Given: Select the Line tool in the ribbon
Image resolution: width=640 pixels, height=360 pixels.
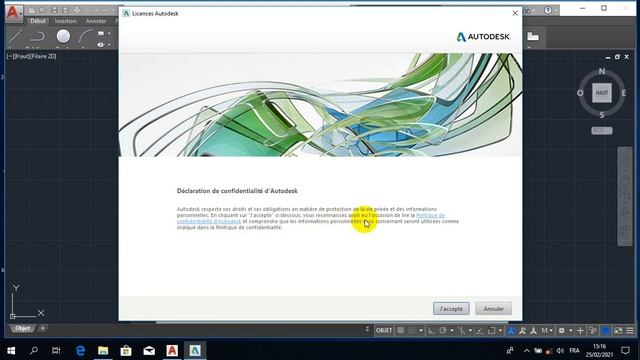Looking at the screenshot, I should tap(15, 37).
